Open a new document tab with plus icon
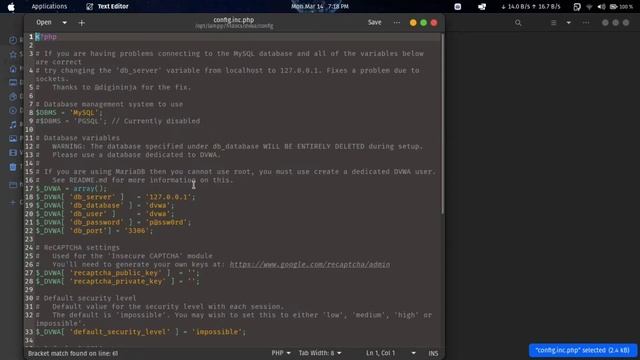 click(x=82, y=23)
